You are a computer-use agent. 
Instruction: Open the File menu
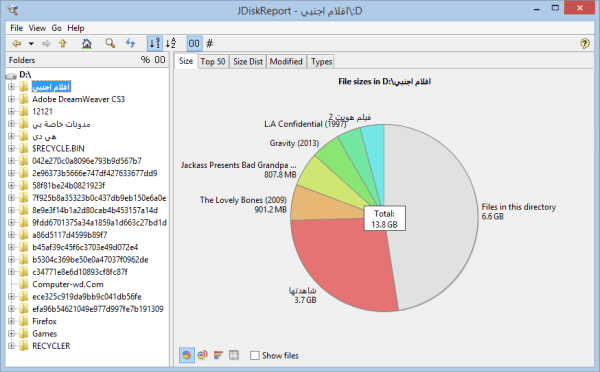point(16,28)
